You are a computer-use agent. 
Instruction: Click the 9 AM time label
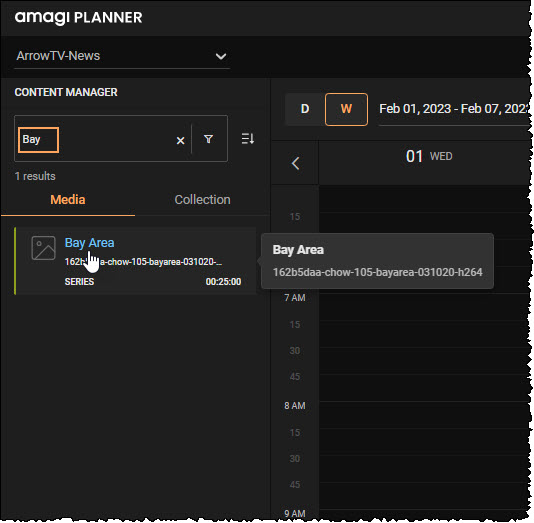click(295, 513)
